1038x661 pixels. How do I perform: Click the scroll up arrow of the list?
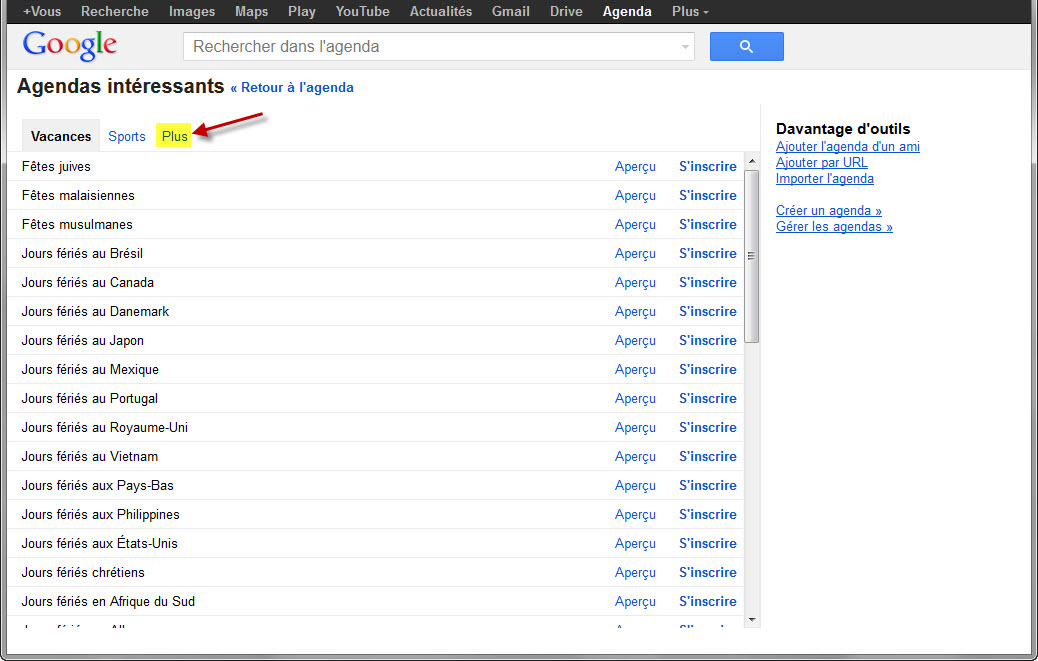click(x=751, y=161)
